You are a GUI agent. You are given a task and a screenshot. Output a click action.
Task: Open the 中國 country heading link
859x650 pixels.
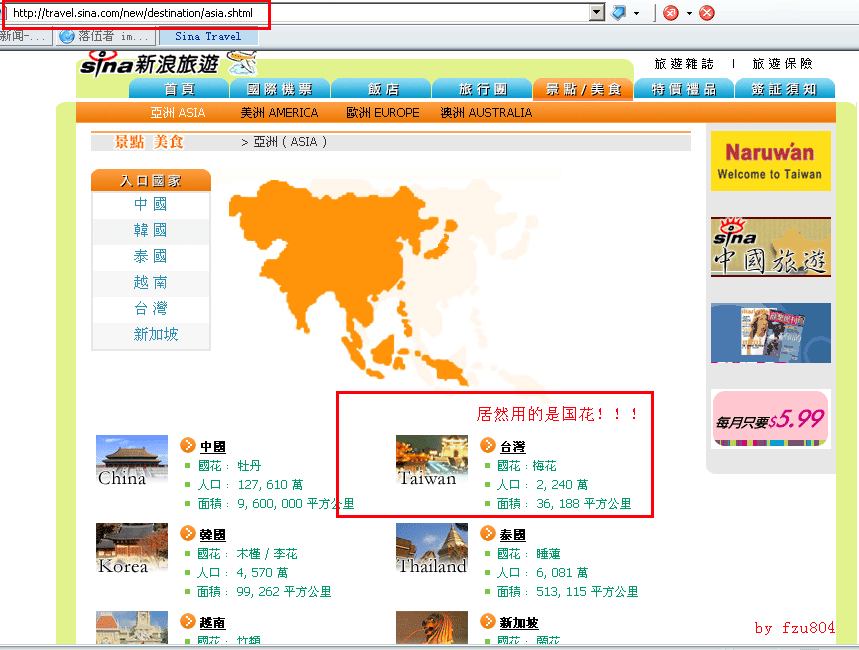213,447
